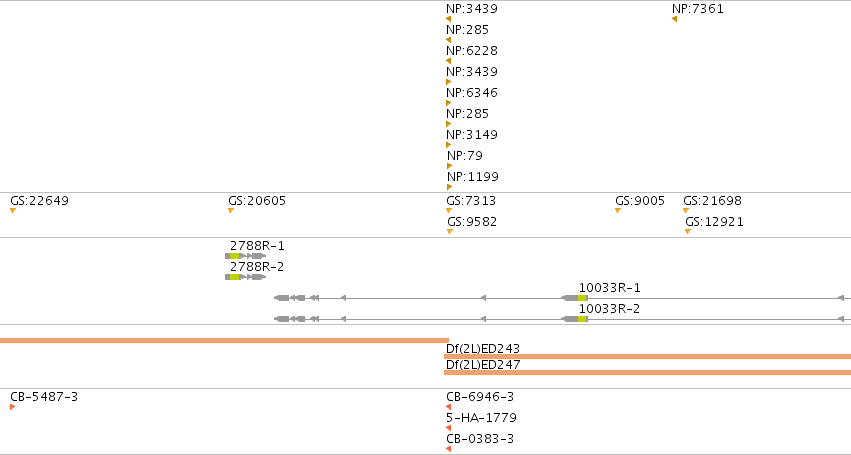Image resolution: width=851 pixels, height=455 pixels.
Task: Click the GS:7313 label
Action: point(471,201)
